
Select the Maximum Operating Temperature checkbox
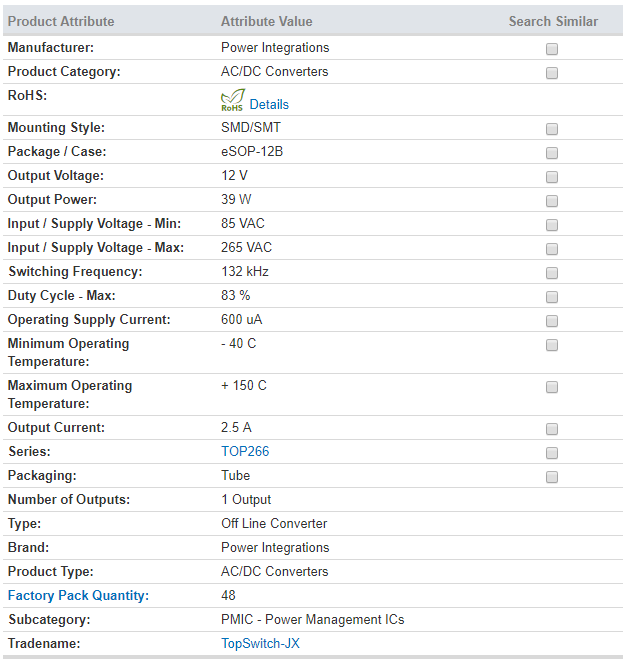pos(552,387)
